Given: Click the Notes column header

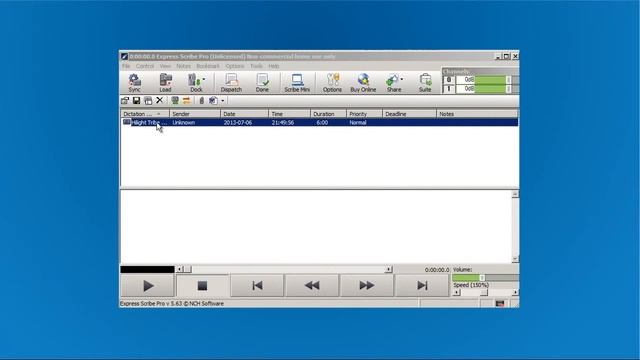Looking at the screenshot, I should (477, 114).
